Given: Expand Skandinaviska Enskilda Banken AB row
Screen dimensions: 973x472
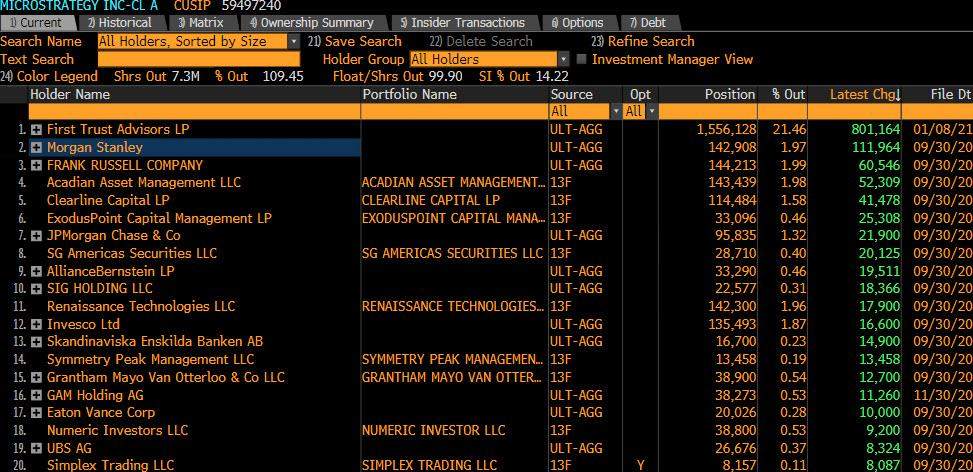Looking at the screenshot, I should [36, 342].
